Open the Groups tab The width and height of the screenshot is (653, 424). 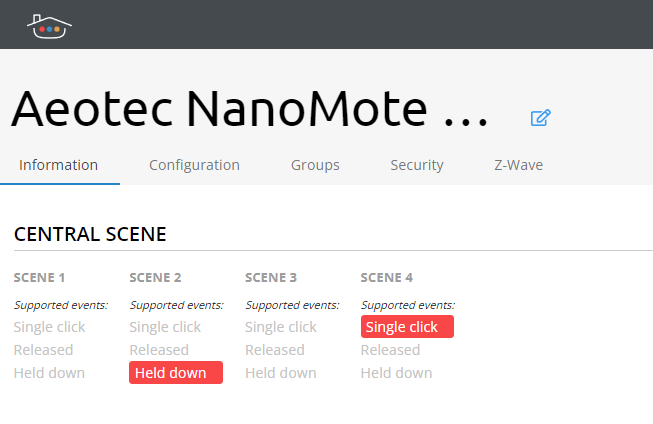click(315, 165)
